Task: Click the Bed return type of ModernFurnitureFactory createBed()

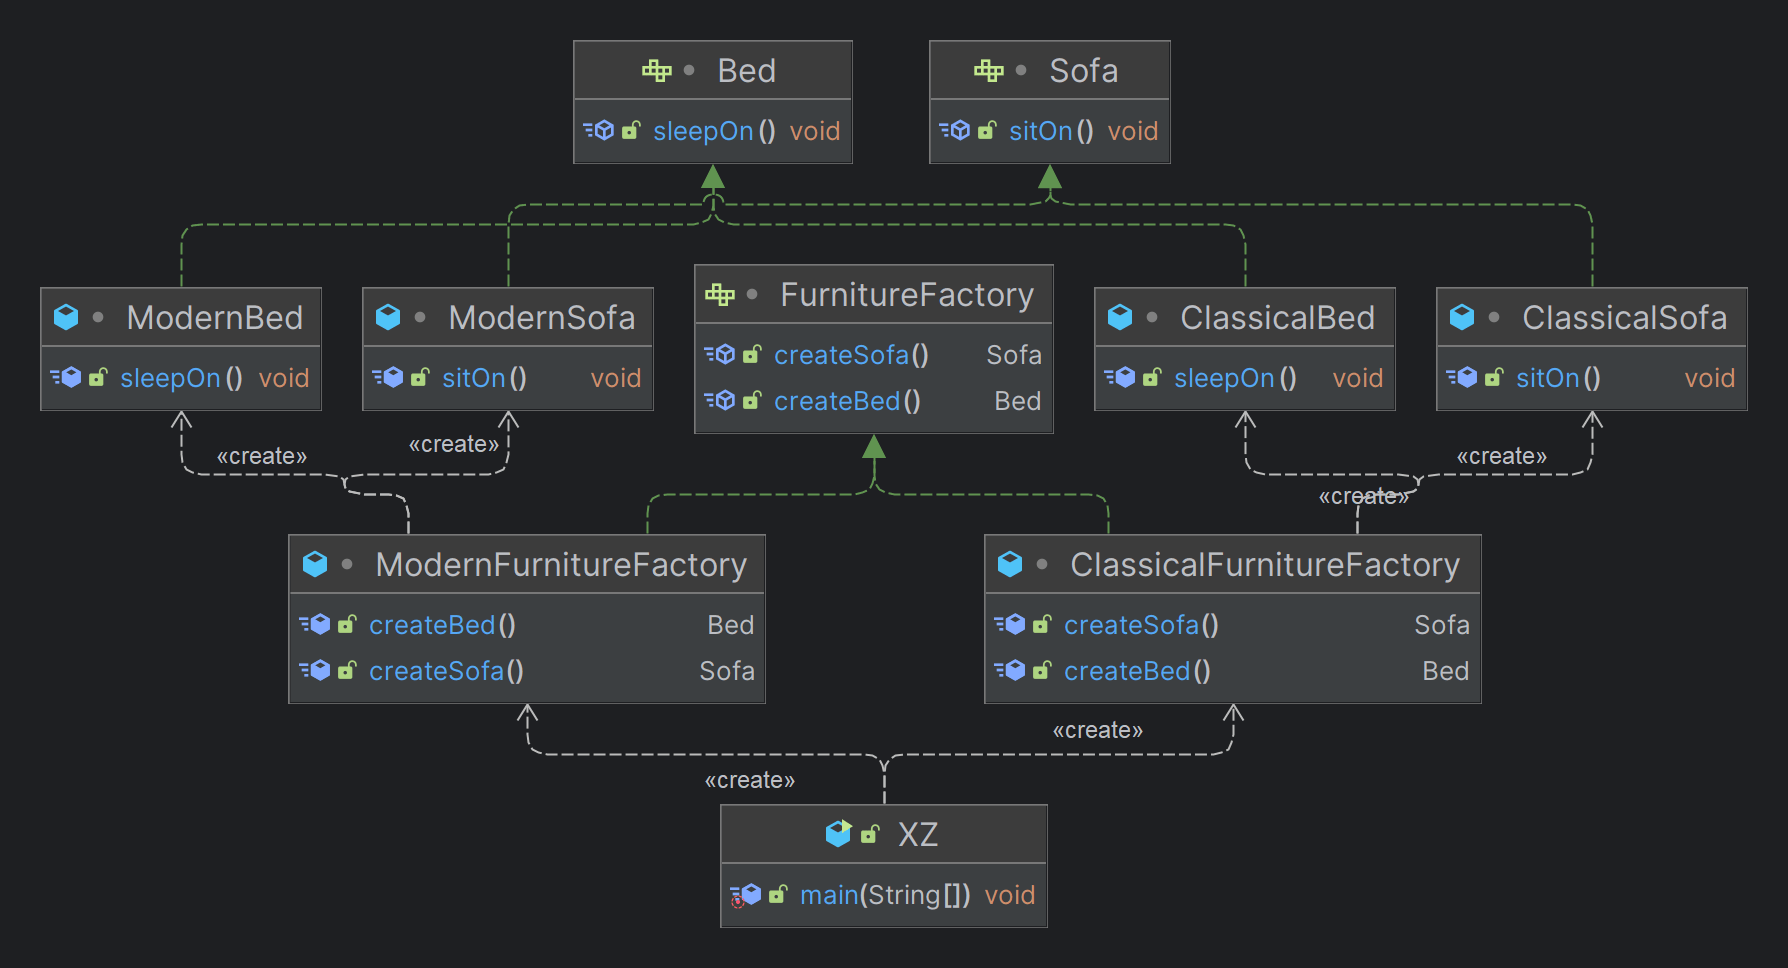Action: [730, 625]
